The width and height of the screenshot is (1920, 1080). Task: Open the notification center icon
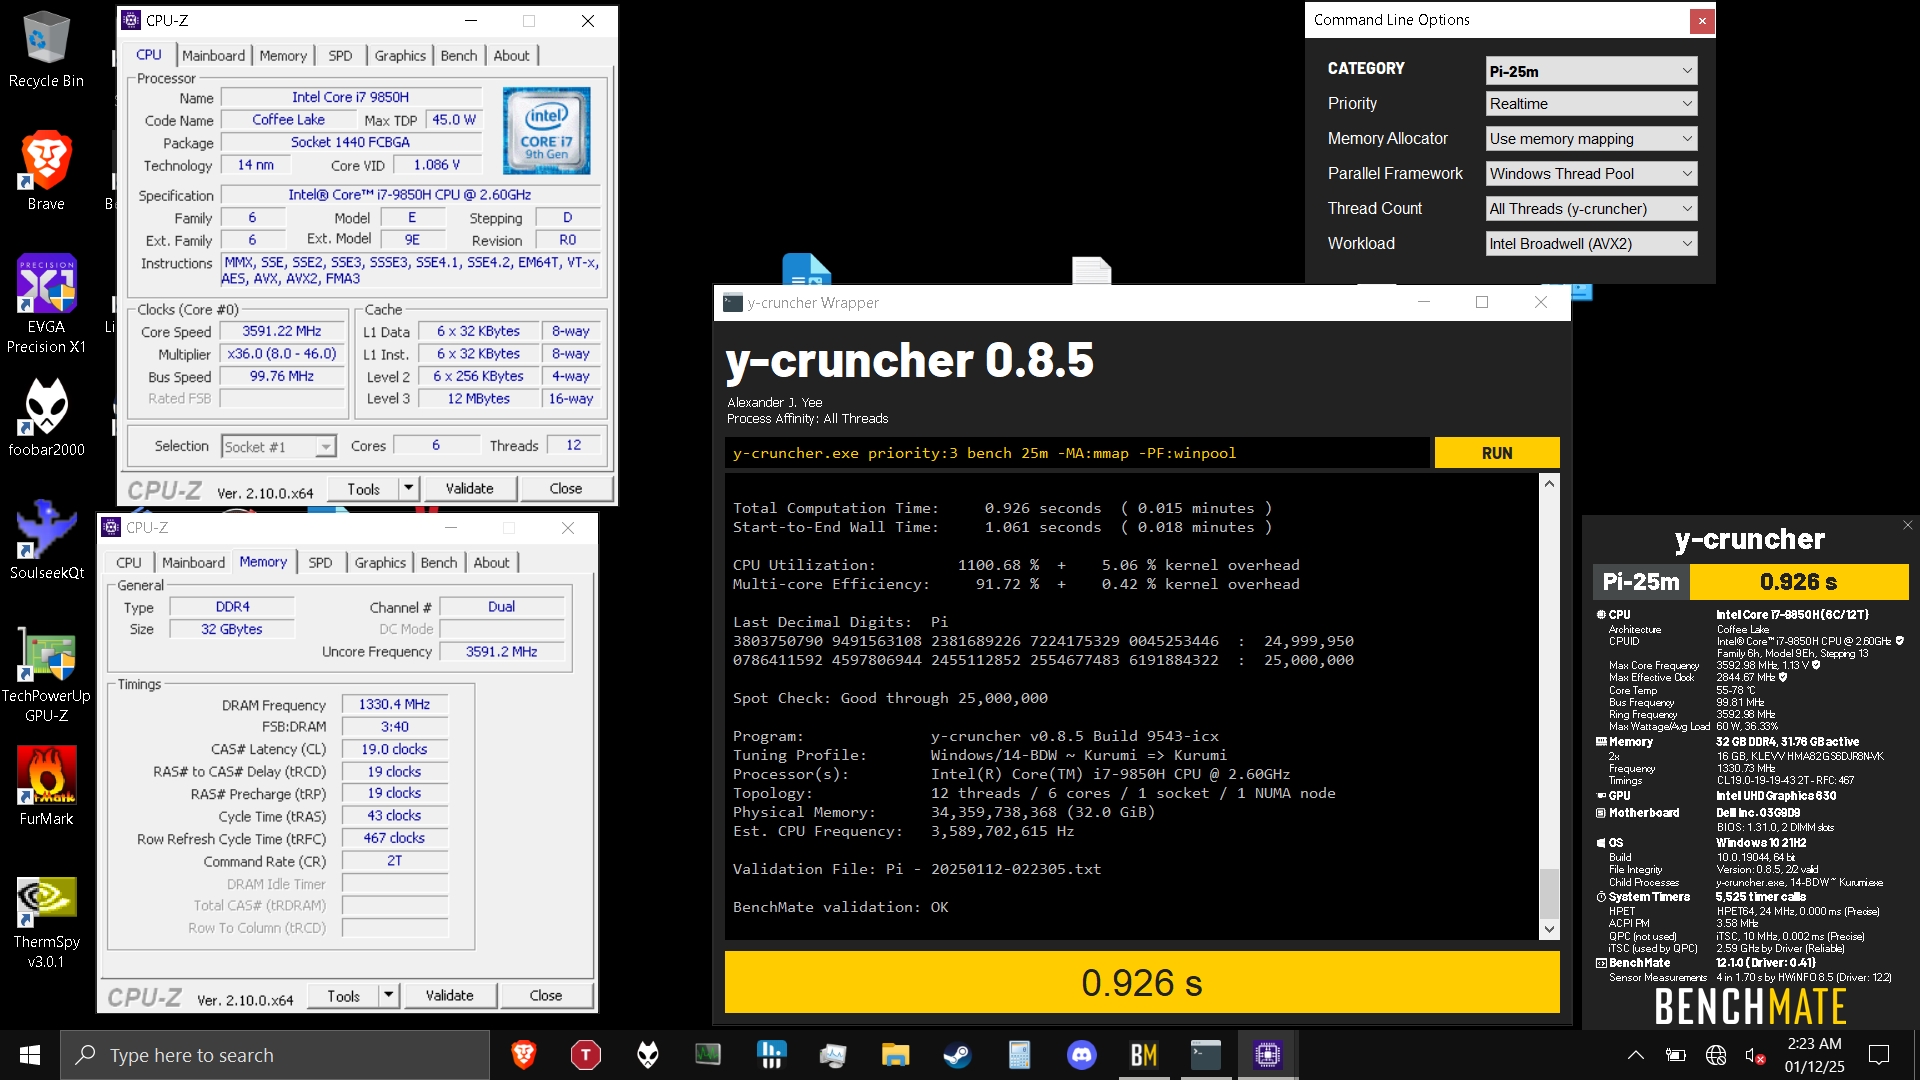coord(1879,1055)
